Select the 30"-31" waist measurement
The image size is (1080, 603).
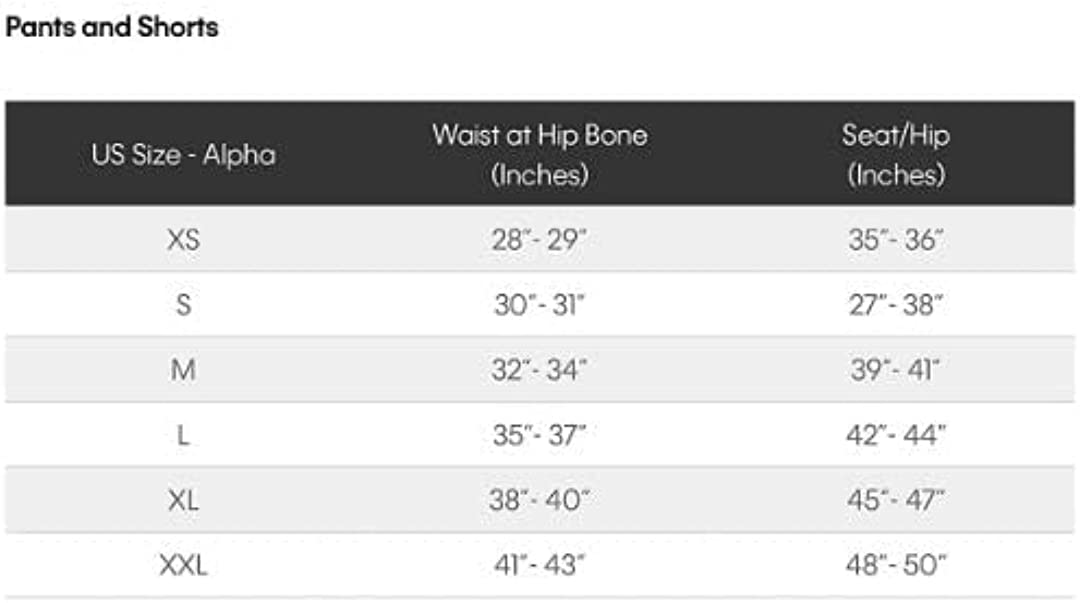[540, 305]
